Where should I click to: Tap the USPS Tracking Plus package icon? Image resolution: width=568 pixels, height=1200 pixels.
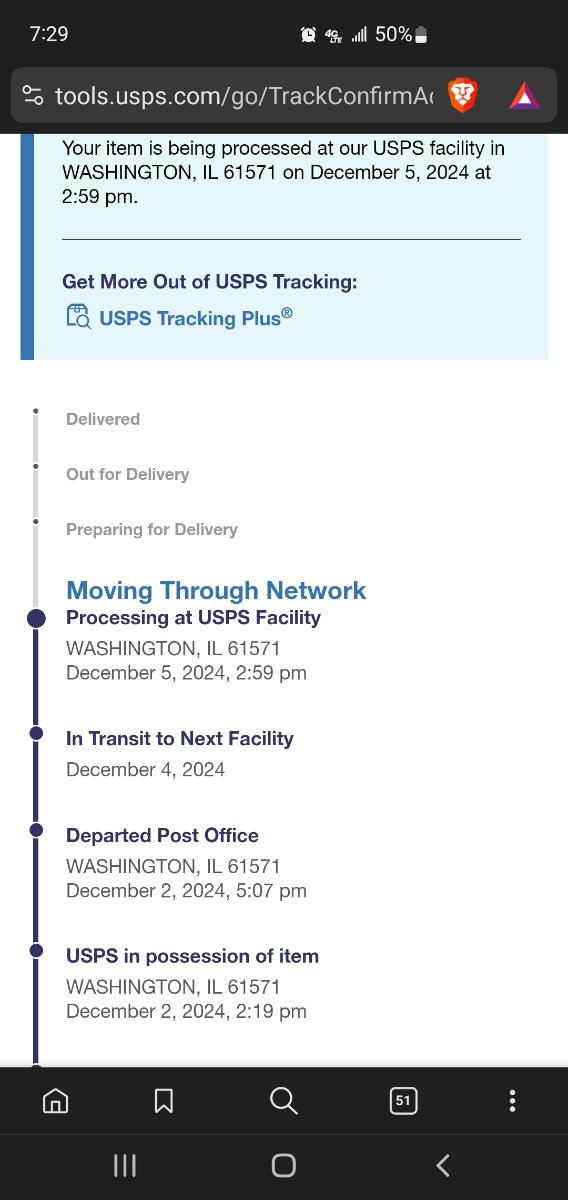click(78, 318)
